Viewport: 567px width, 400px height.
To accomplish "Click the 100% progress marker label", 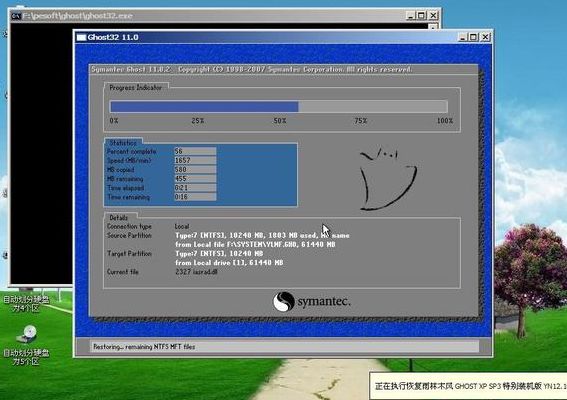I will (445, 121).
